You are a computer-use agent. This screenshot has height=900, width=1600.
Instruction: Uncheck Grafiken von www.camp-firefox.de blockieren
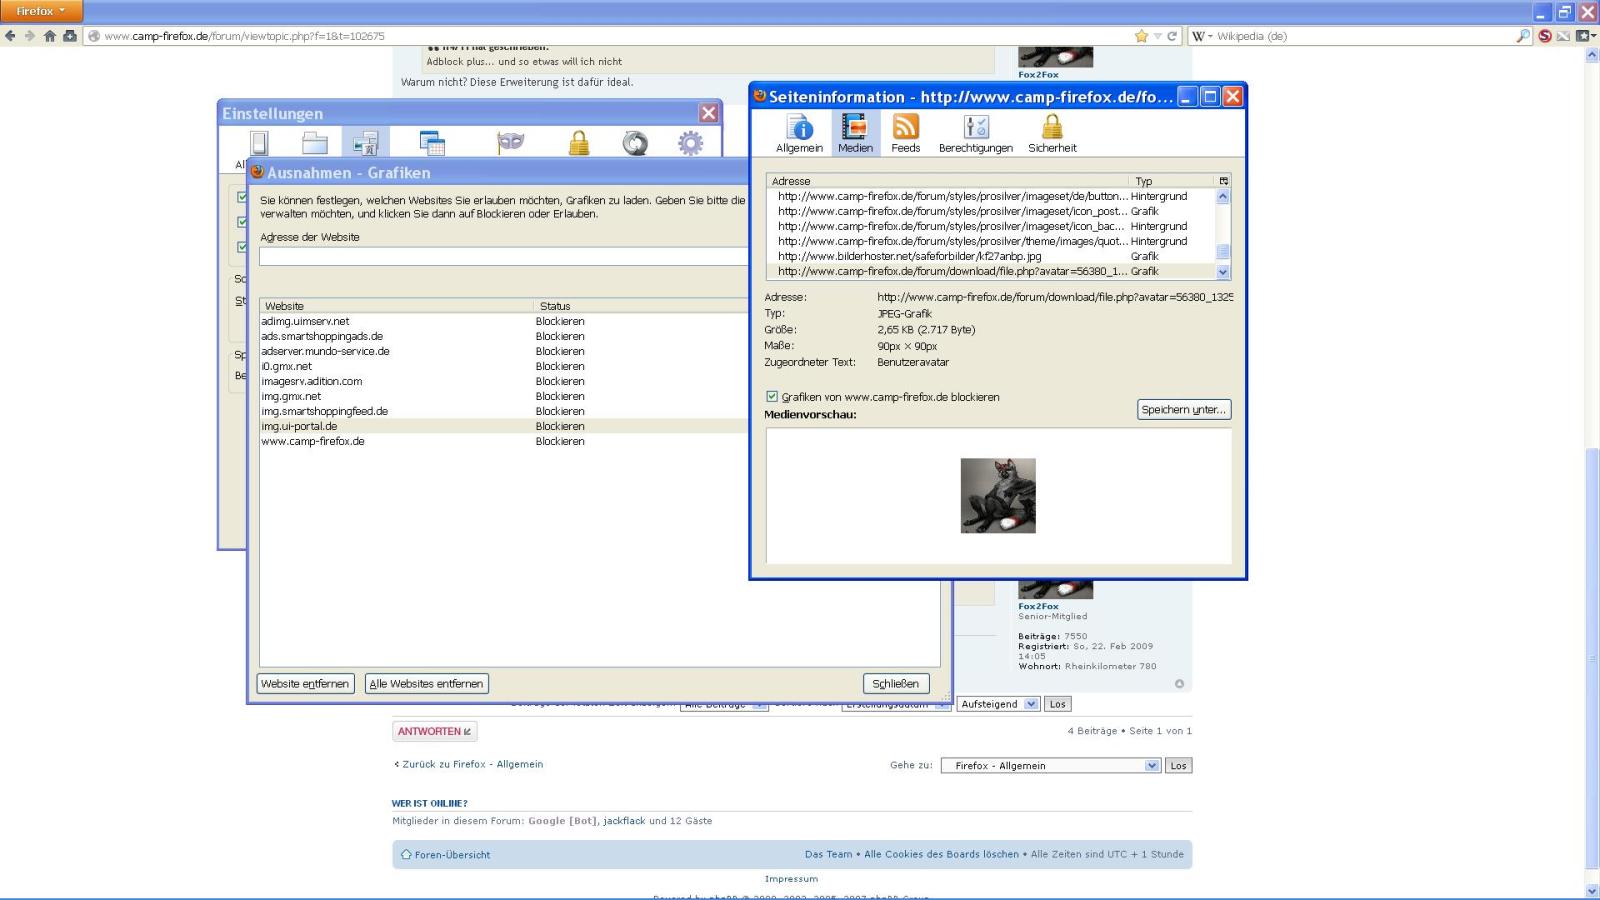[772, 397]
